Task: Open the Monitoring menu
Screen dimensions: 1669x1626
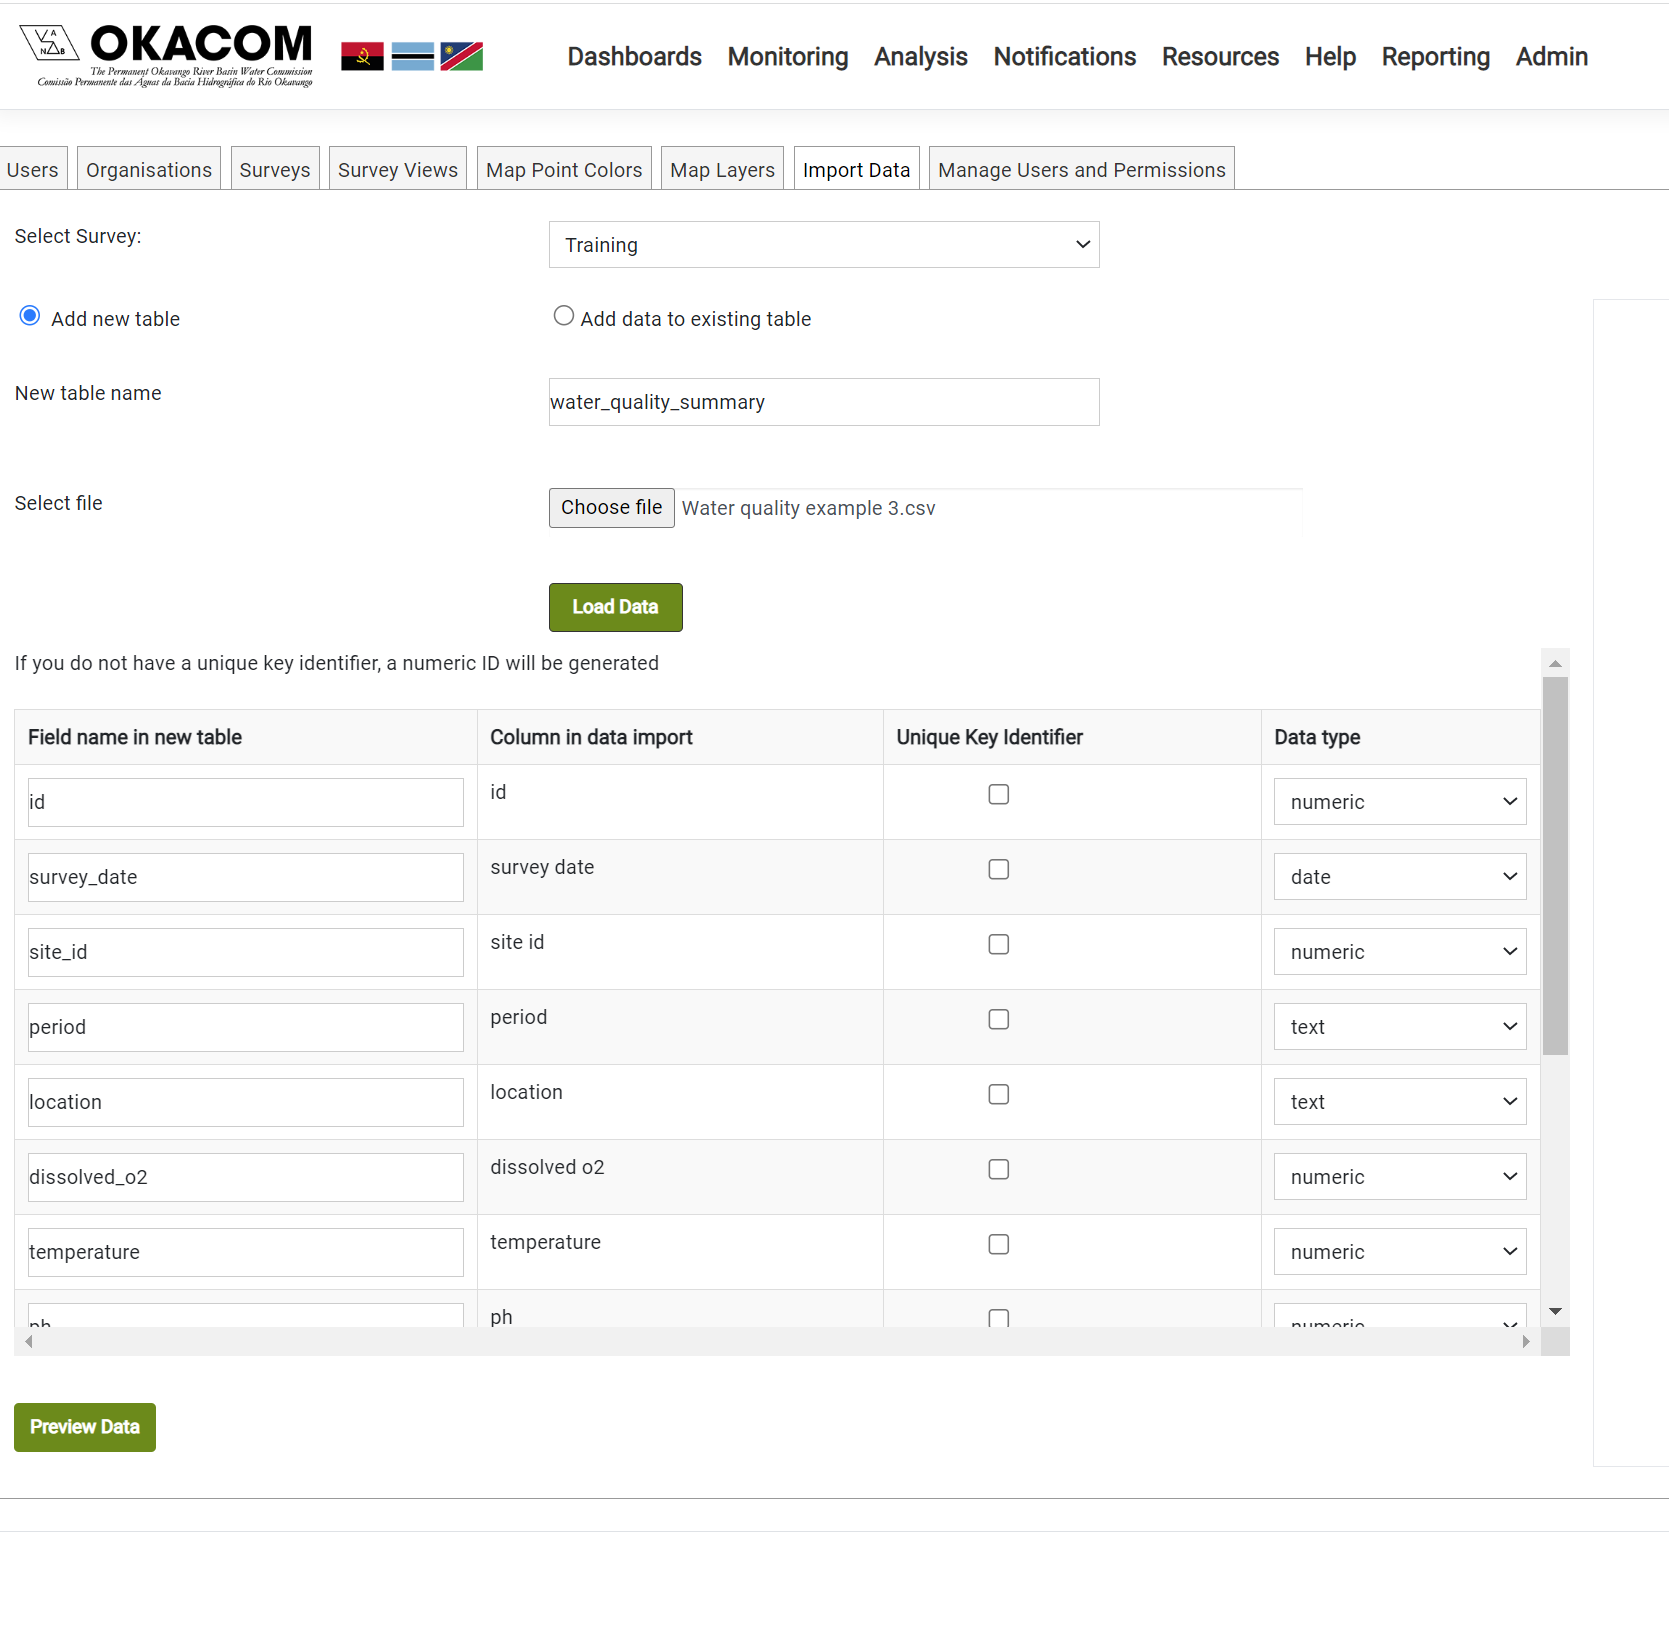Action: coord(788,57)
